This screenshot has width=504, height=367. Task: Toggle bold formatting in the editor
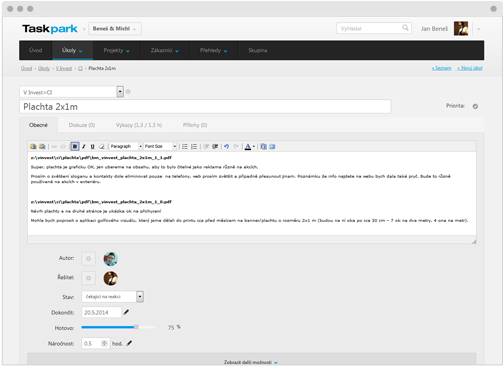tap(75, 146)
